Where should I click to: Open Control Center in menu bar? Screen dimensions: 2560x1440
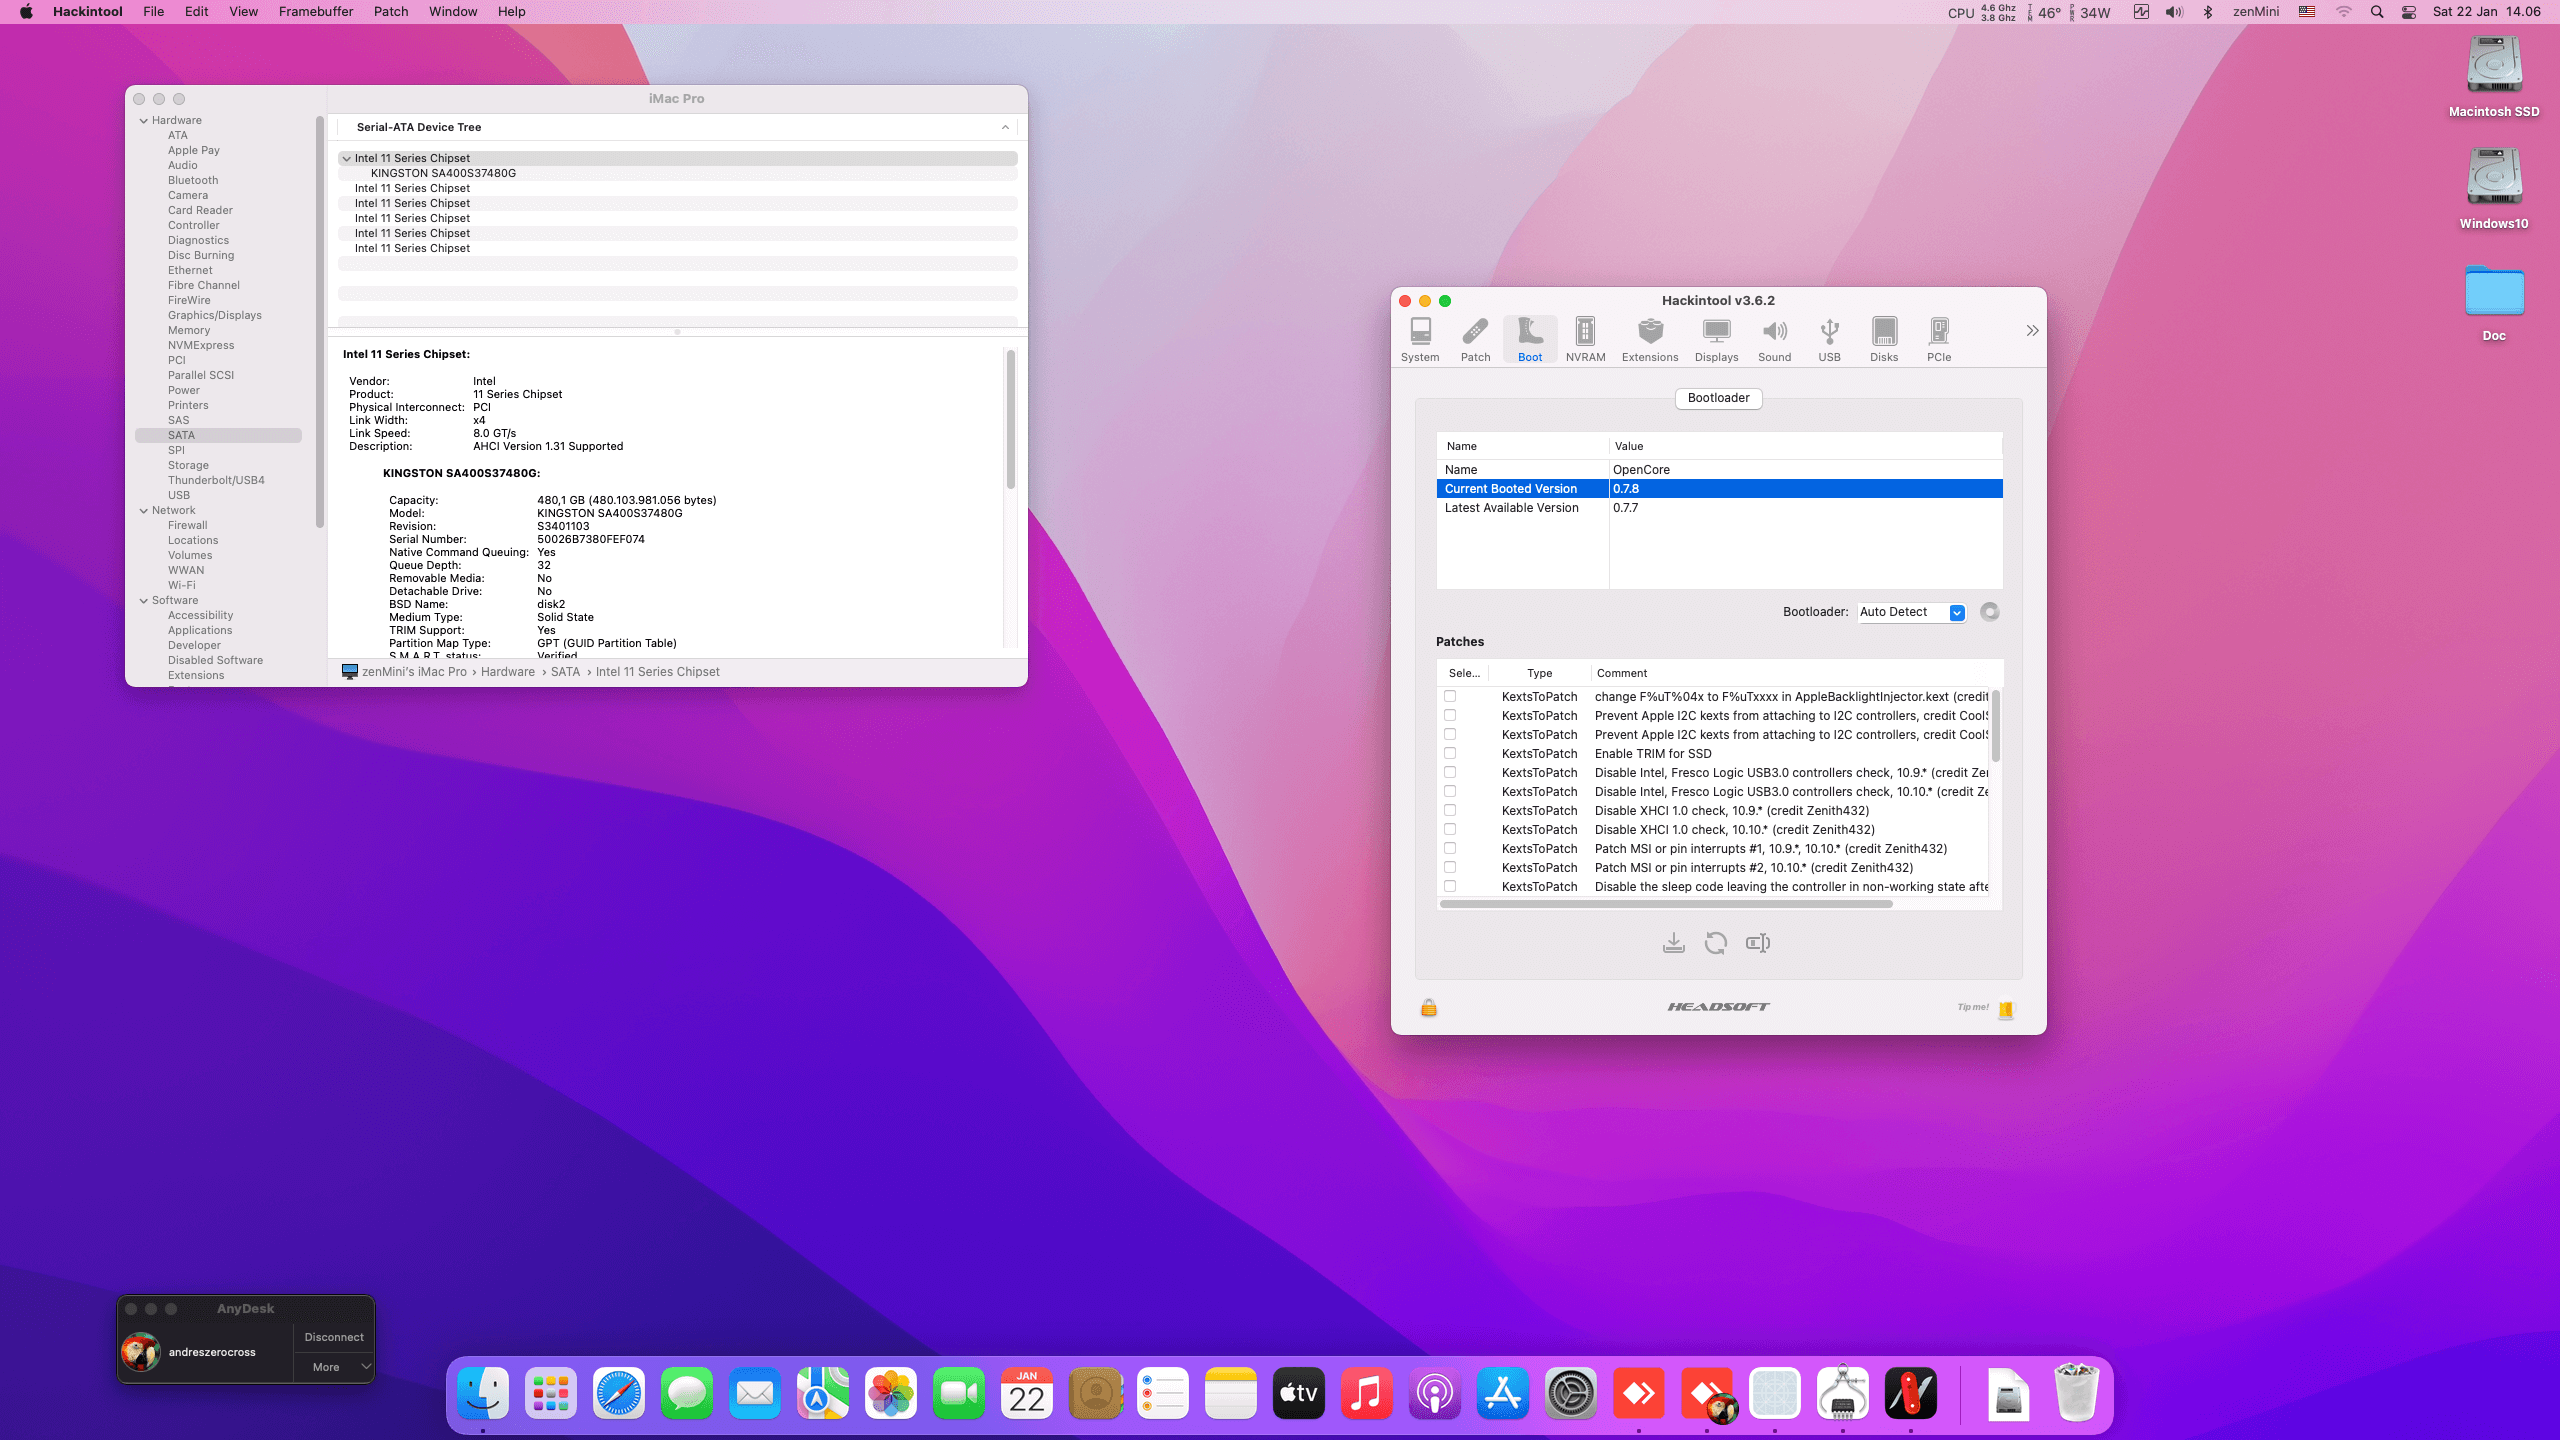(x=2409, y=12)
